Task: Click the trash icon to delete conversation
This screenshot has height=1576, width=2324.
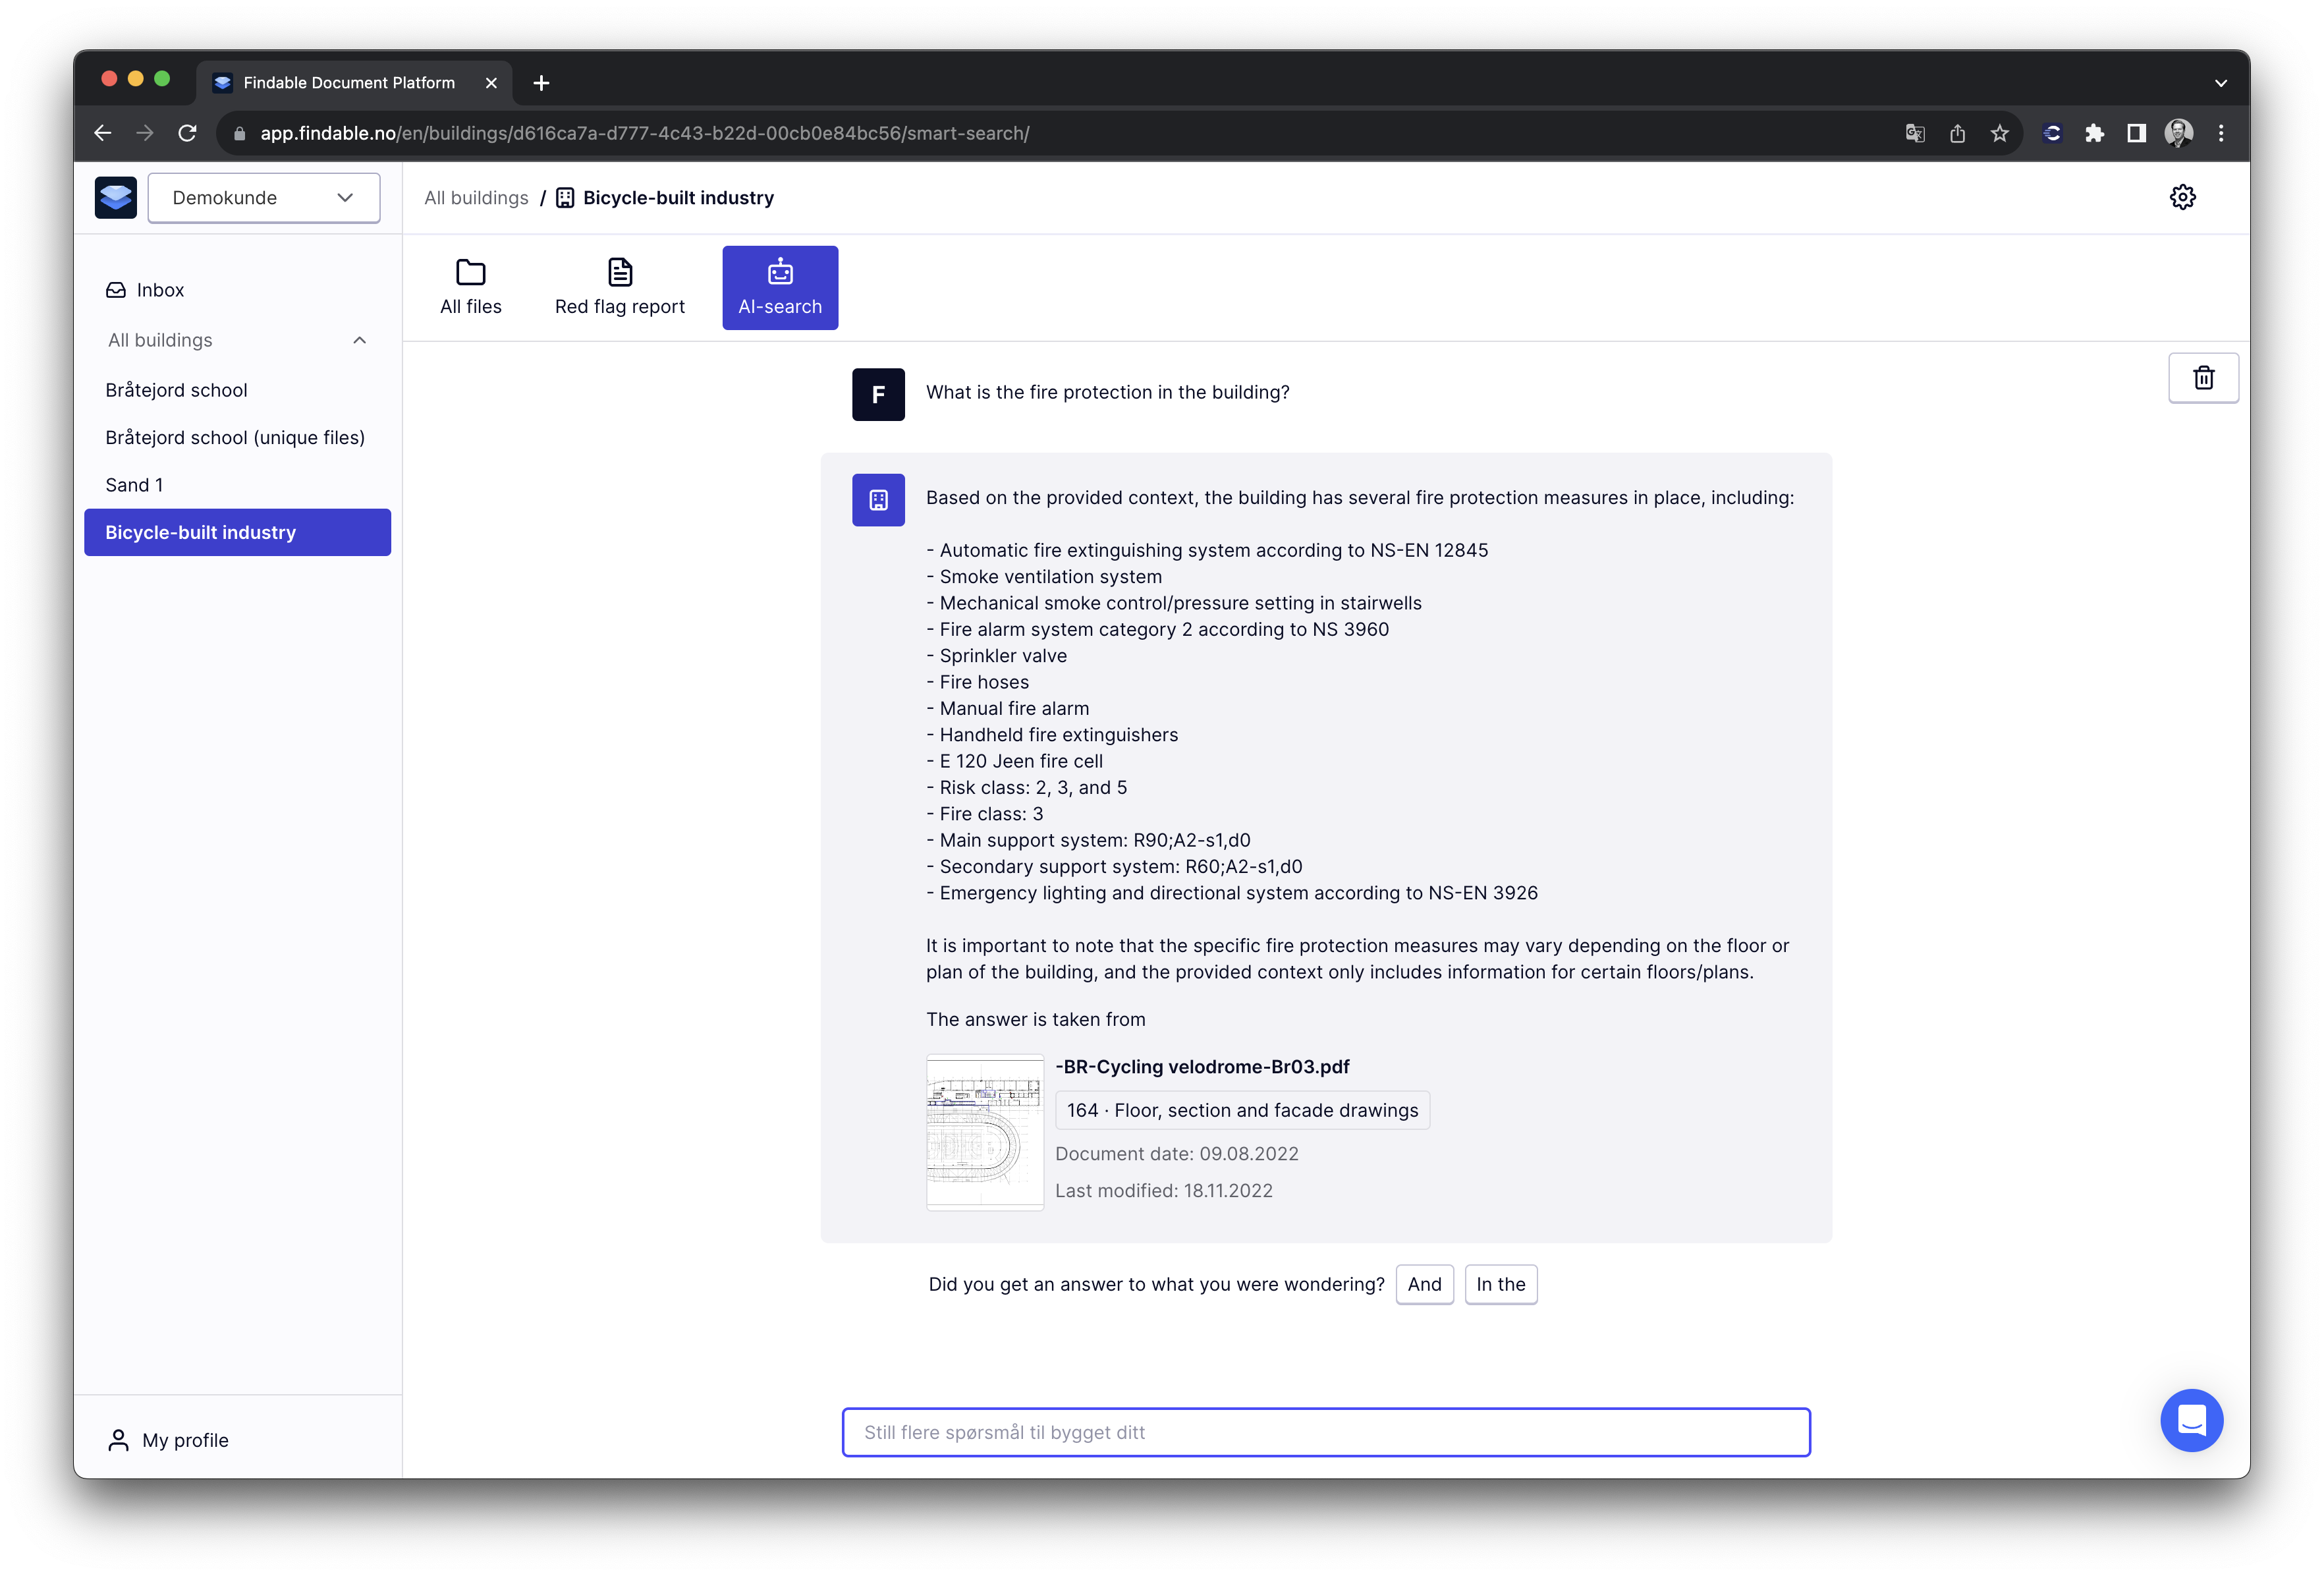Action: (x=2203, y=378)
